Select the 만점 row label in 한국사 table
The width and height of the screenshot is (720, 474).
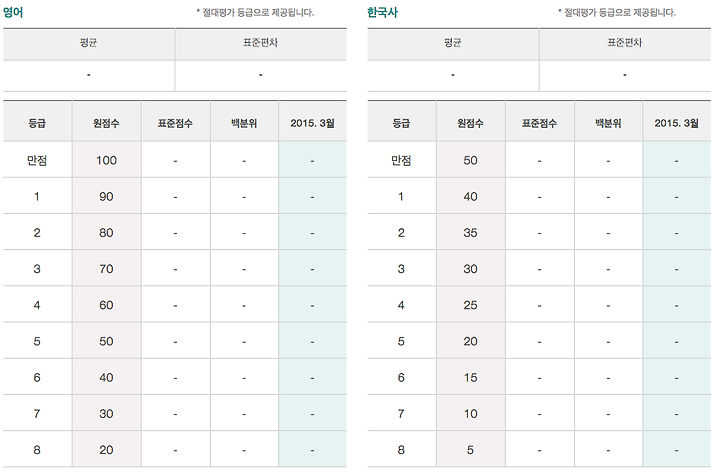[401, 160]
